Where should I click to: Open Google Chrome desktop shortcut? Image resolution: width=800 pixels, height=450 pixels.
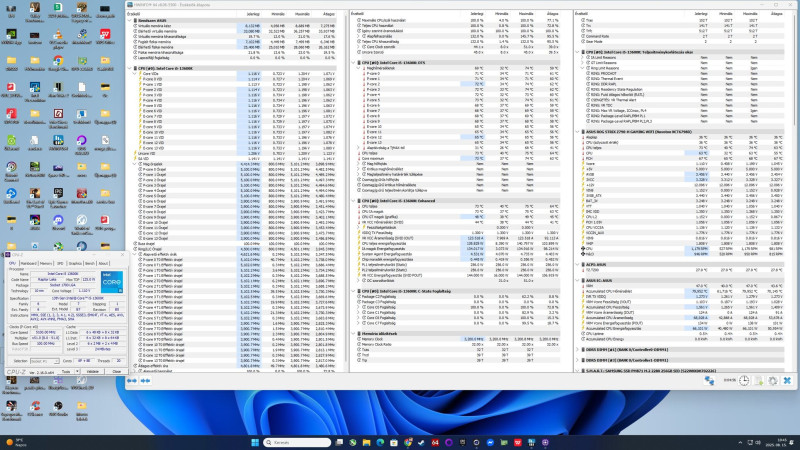58,63
